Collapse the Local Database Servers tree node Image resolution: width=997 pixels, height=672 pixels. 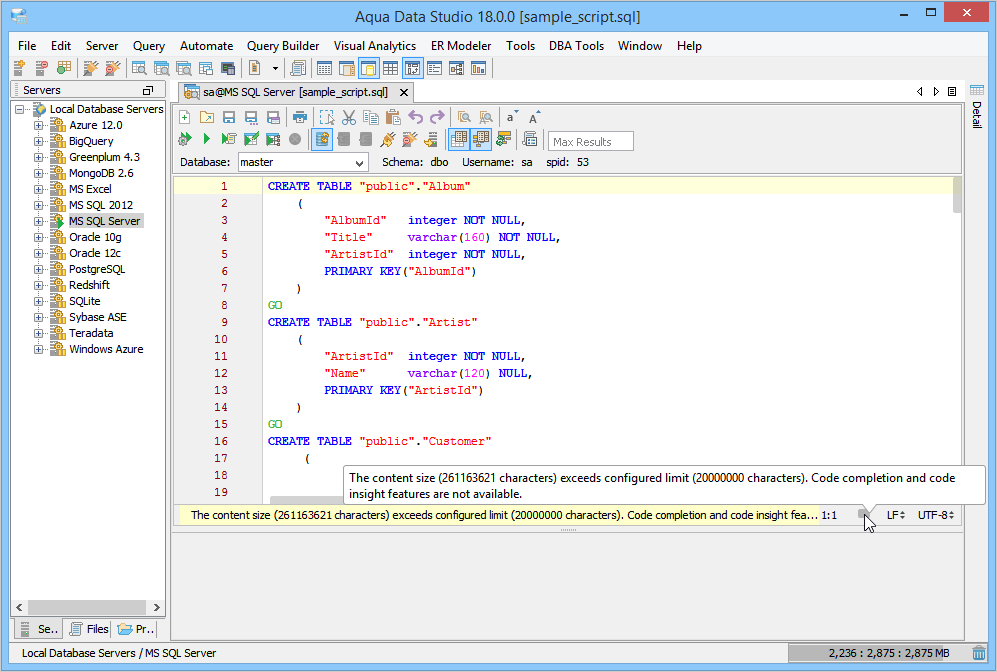coord(20,109)
